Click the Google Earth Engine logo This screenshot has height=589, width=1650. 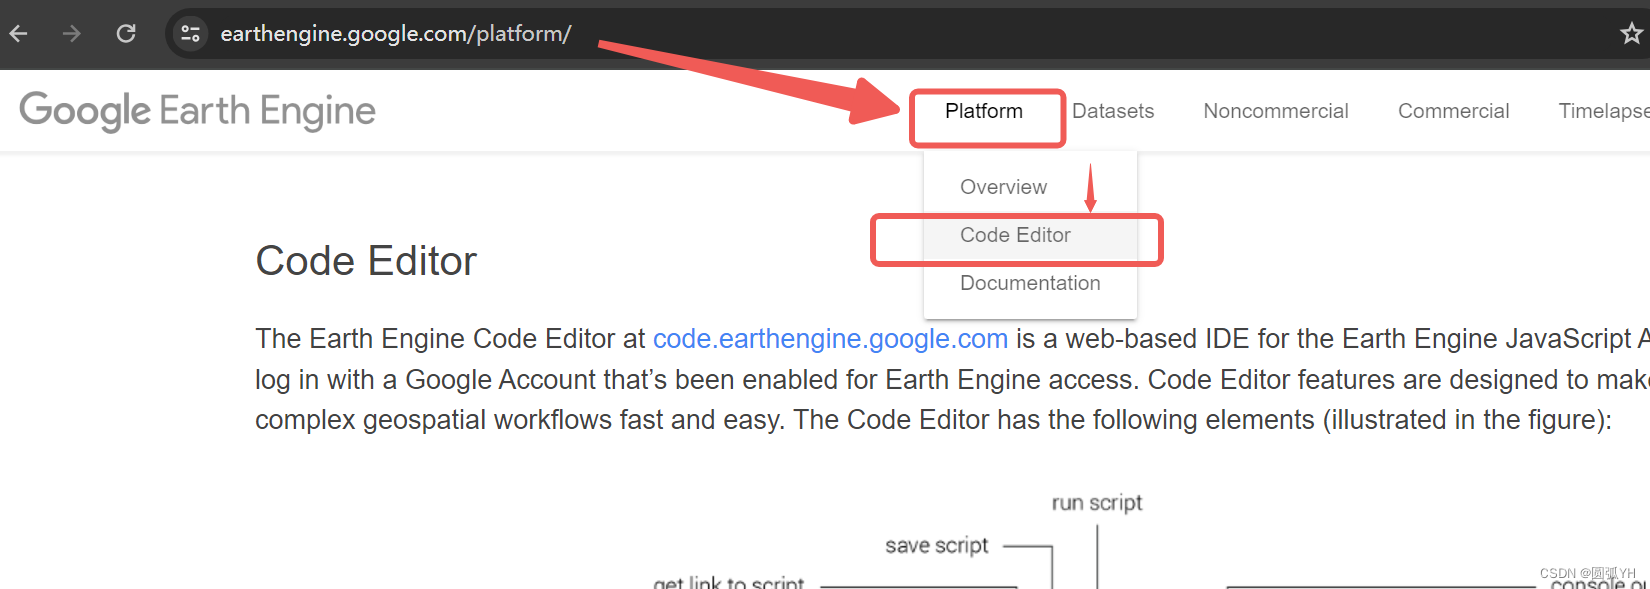[197, 111]
